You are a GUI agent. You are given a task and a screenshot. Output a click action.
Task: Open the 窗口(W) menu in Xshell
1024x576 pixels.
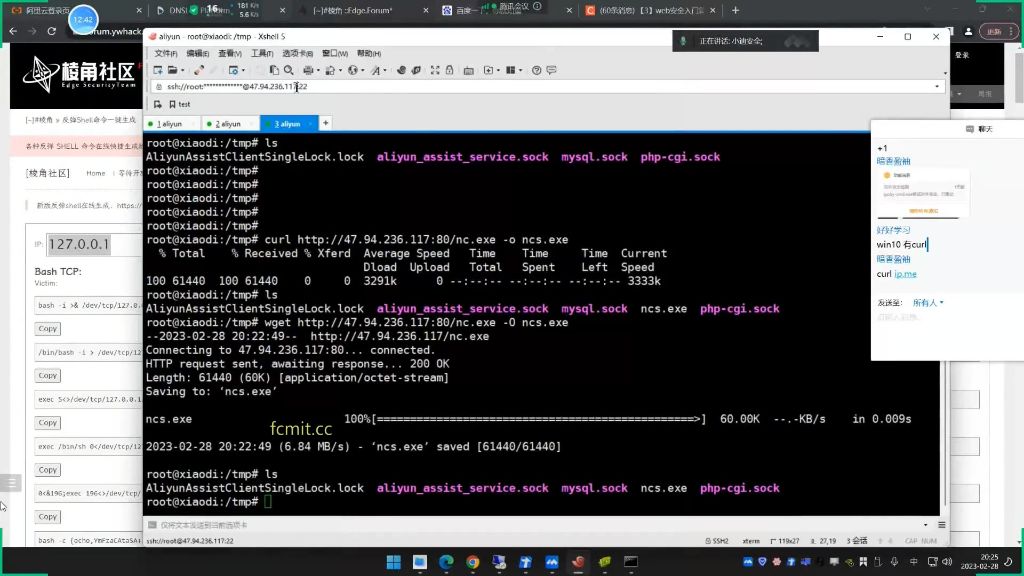pos(334,54)
